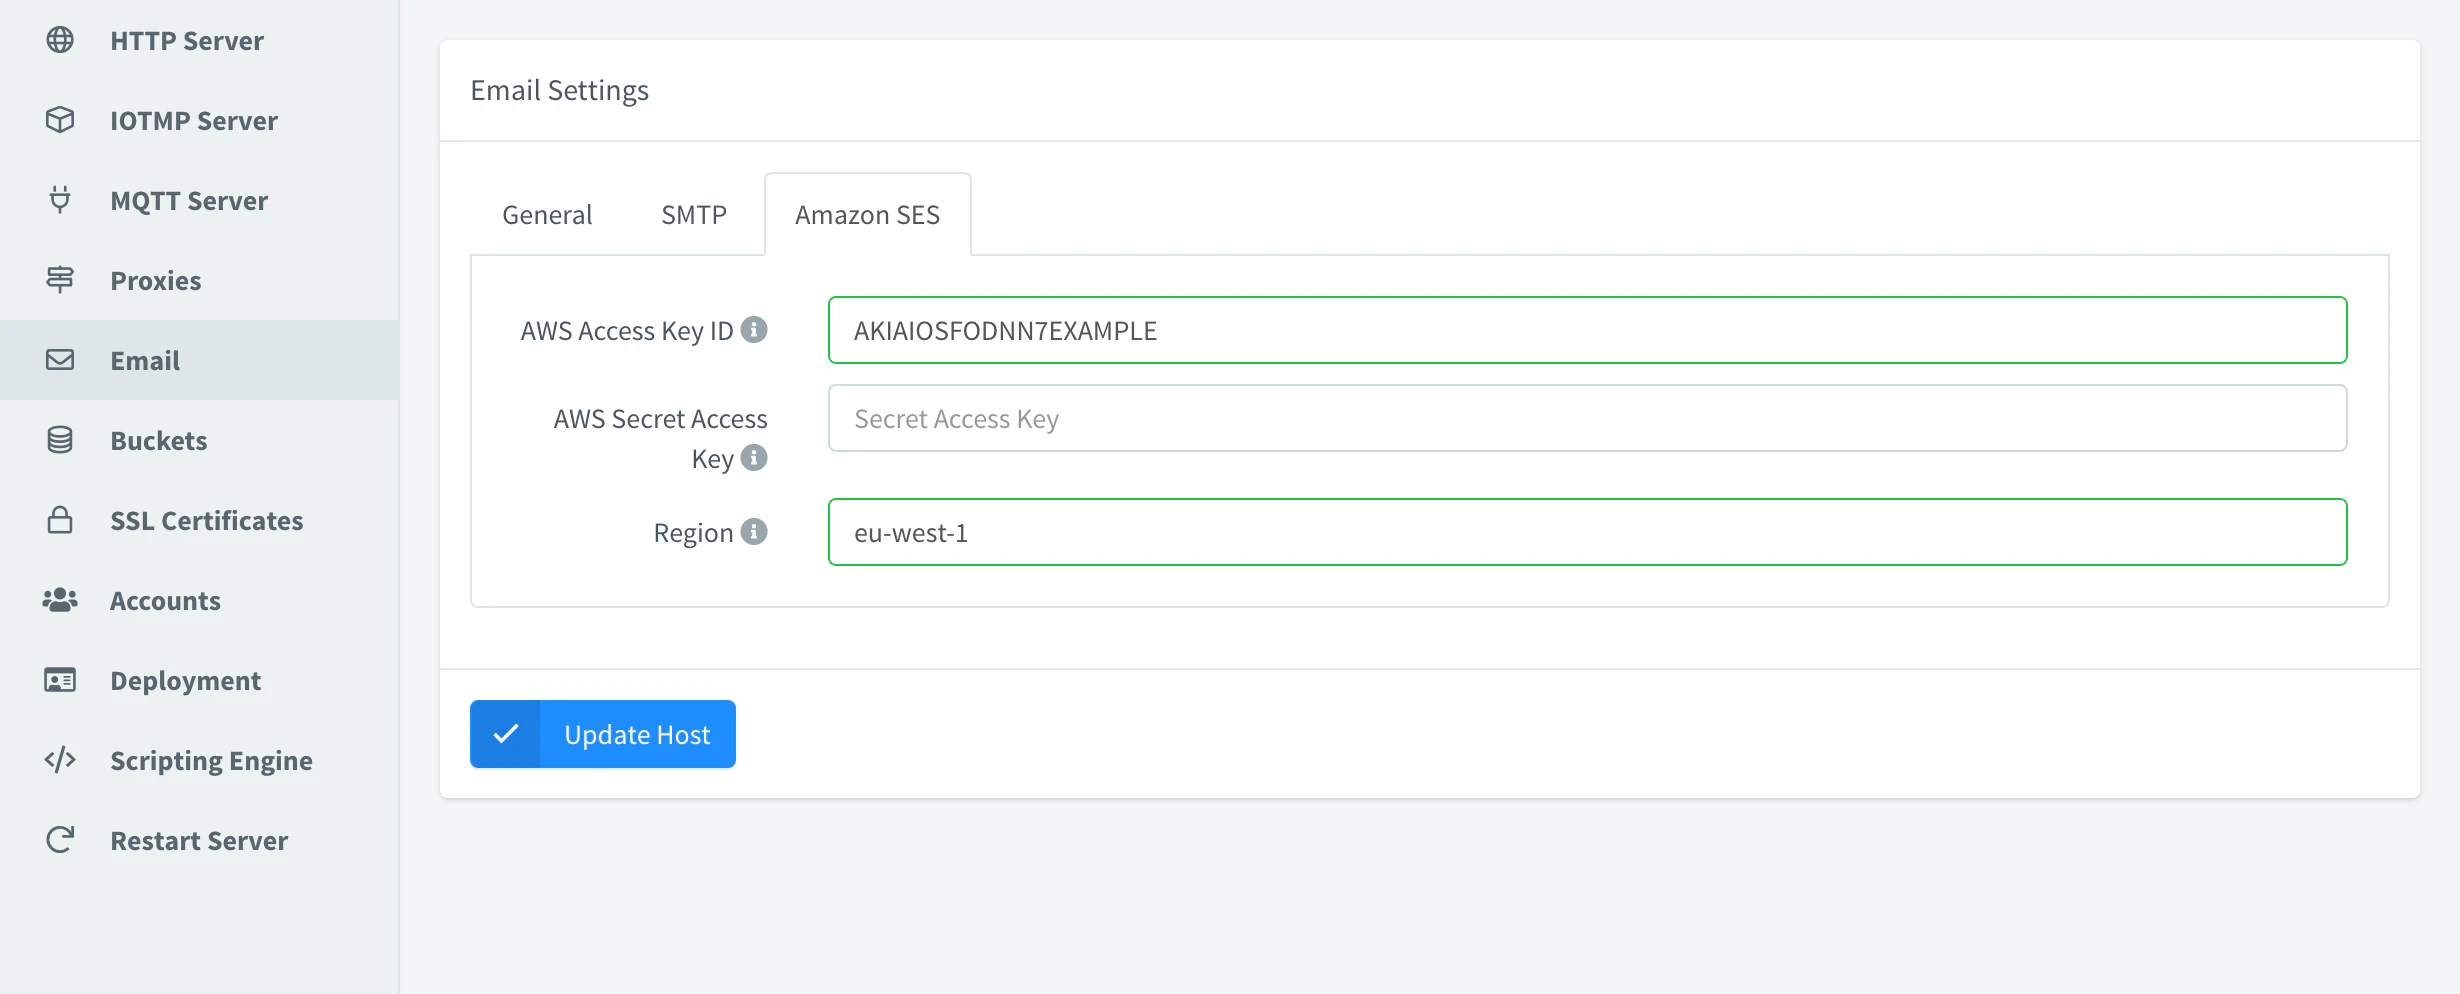Screen dimensions: 2460x994
Task: Click the checkmark on Update Host
Action: pyautogui.click(x=506, y=734)
